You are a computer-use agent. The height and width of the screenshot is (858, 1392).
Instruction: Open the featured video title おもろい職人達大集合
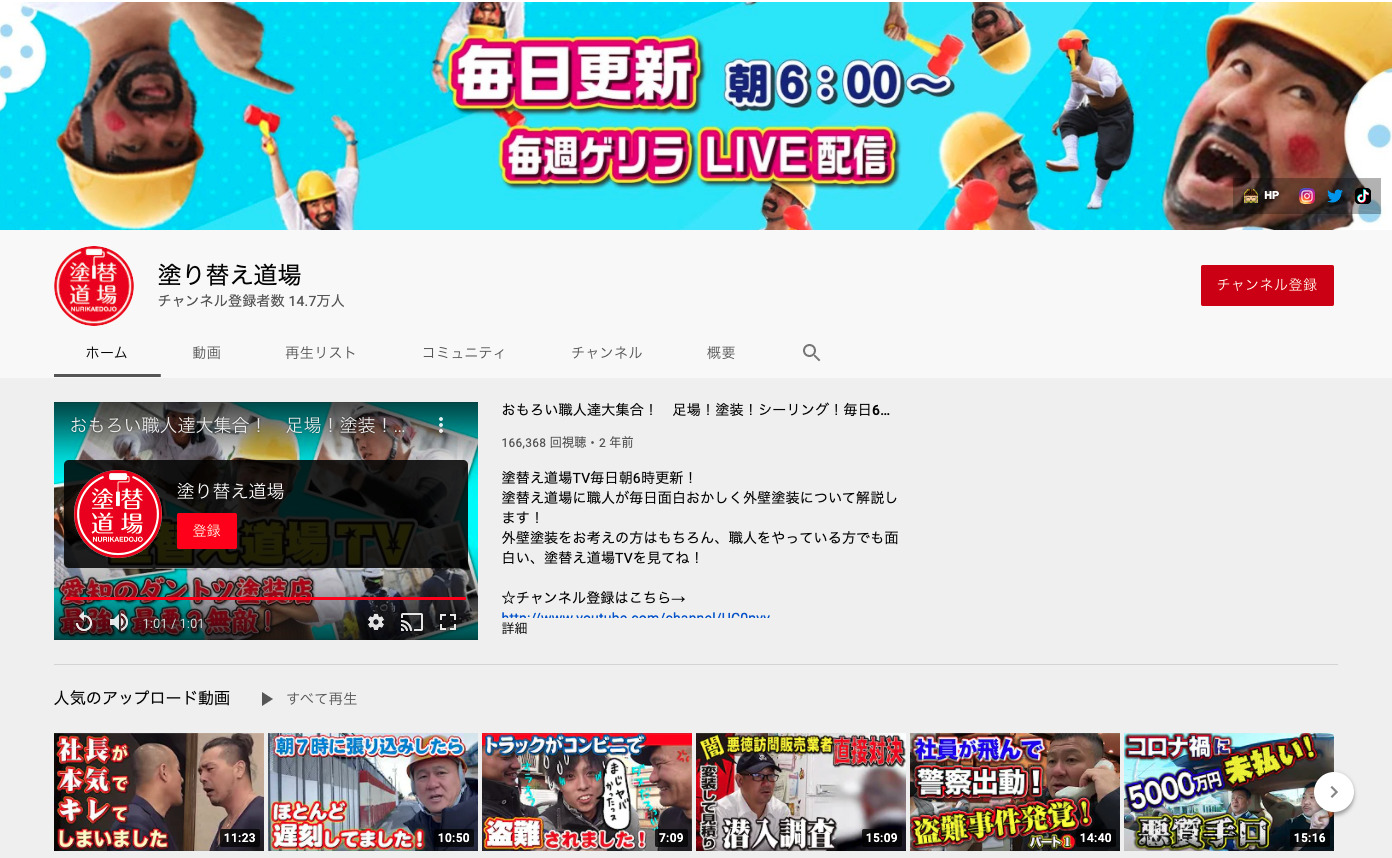click(x=696, y=410)
